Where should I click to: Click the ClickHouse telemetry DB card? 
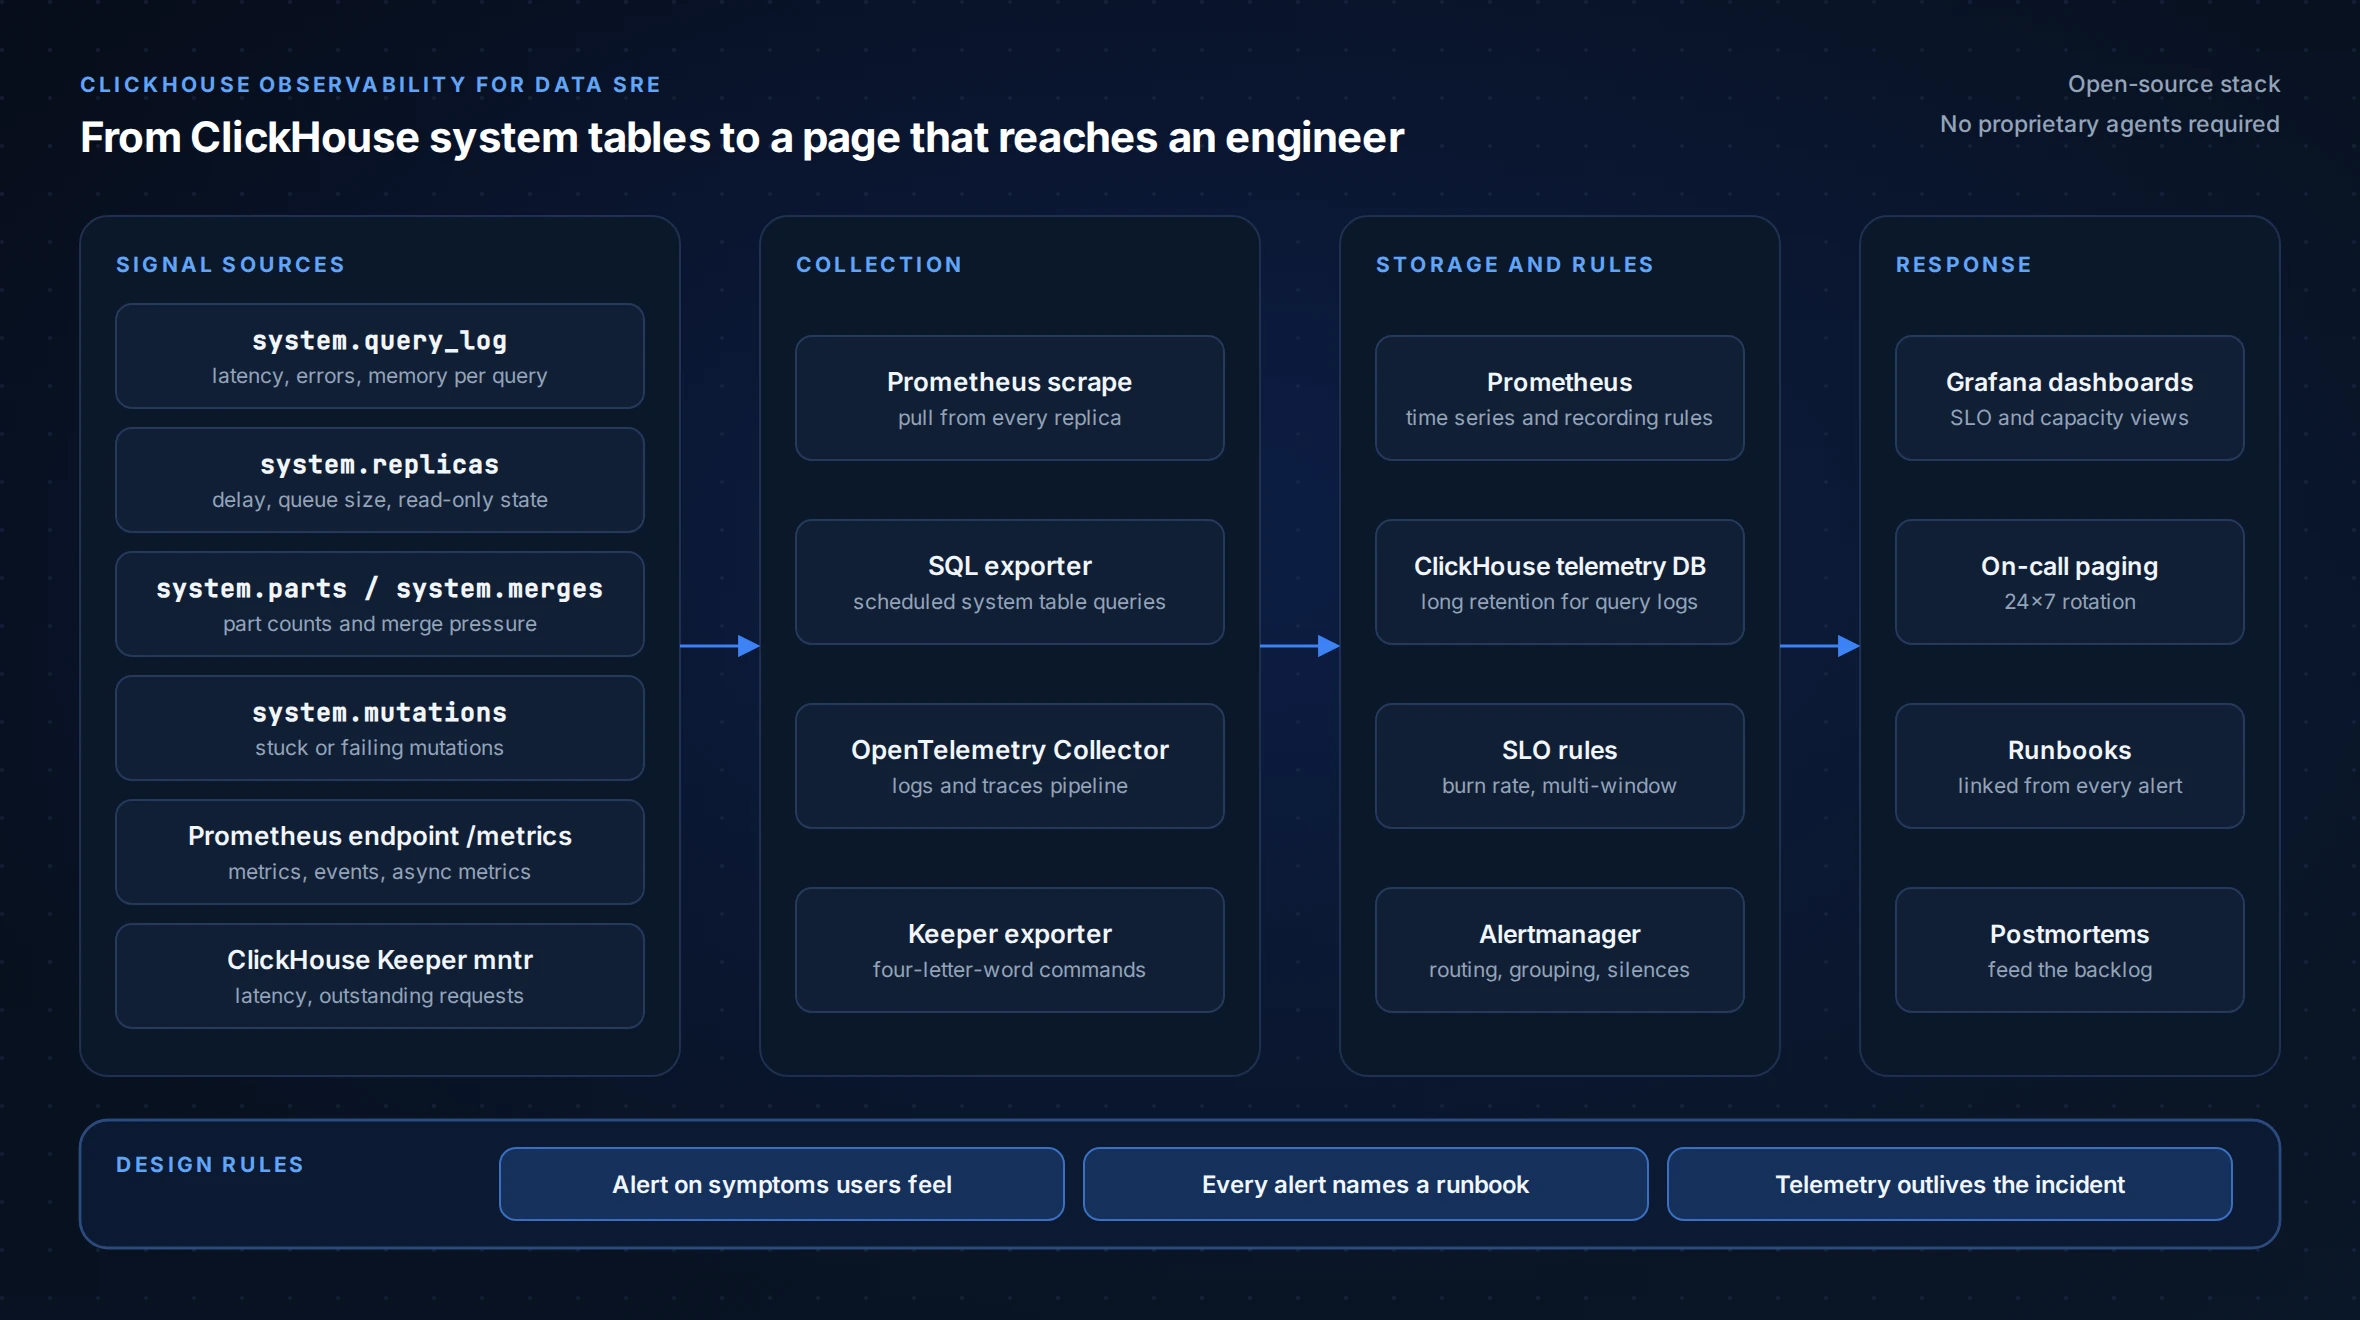click(1560, 582)
